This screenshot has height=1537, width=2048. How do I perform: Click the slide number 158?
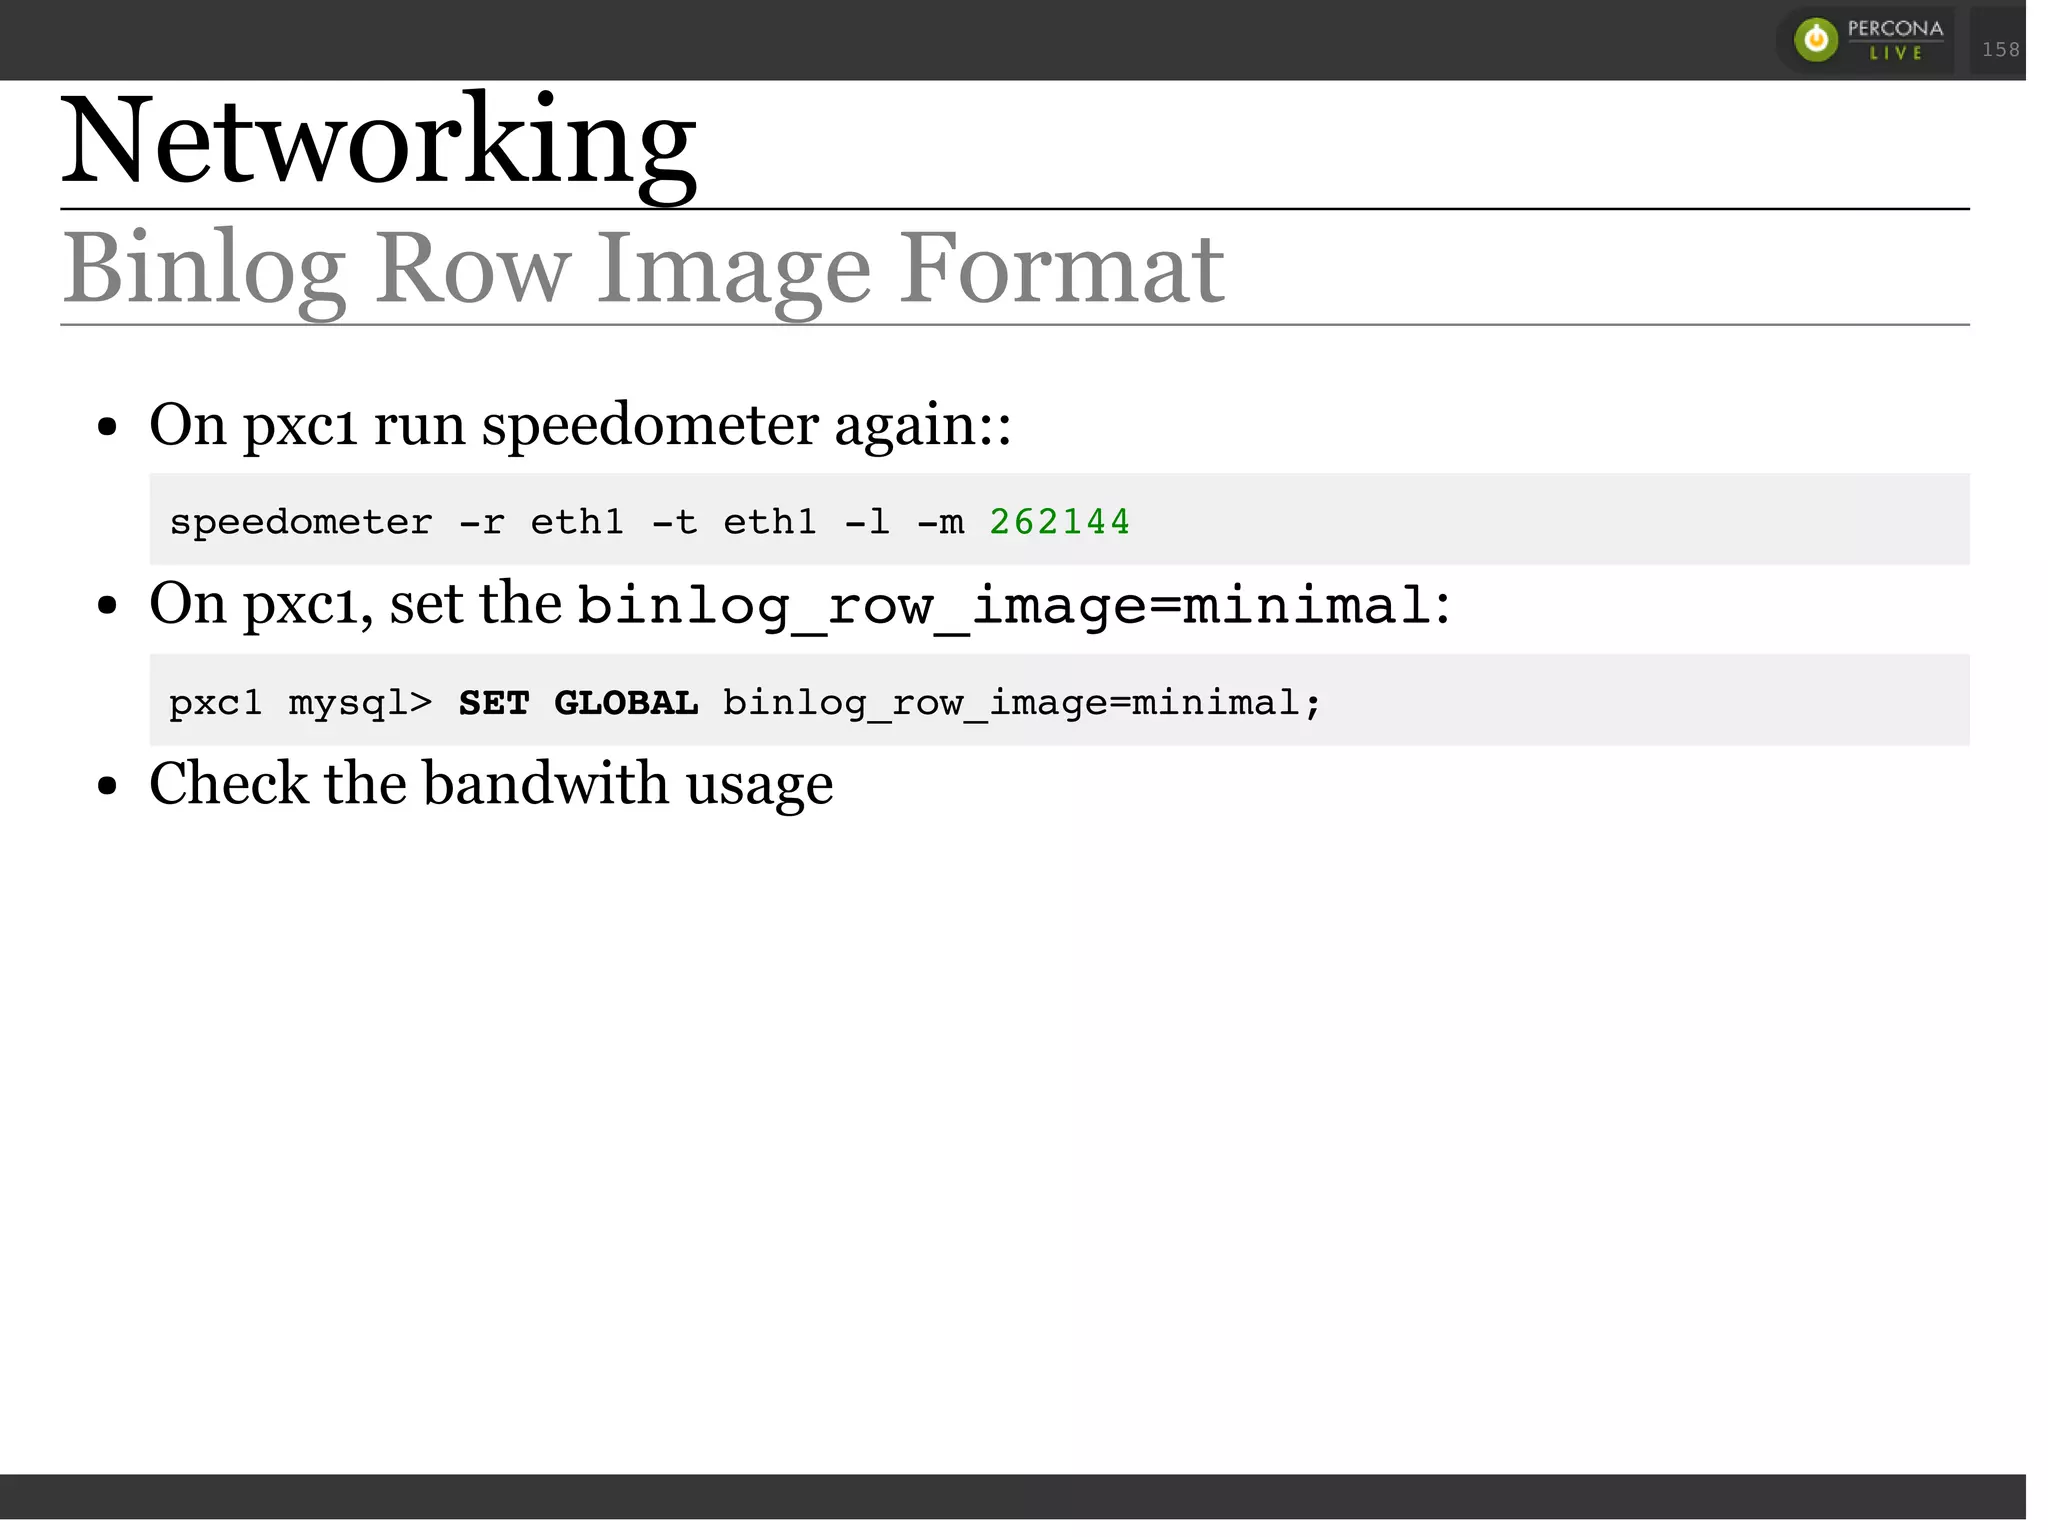tap(2001, 49)
